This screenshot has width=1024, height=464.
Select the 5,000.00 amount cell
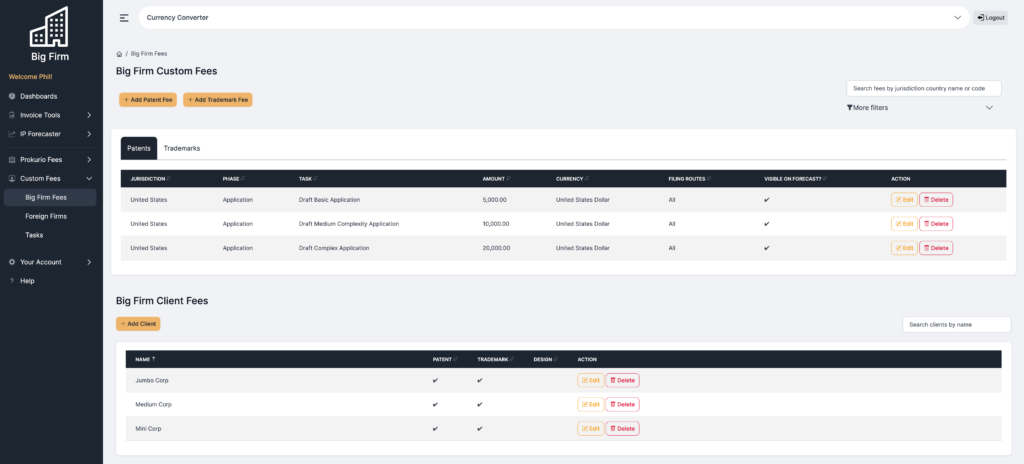495,199
